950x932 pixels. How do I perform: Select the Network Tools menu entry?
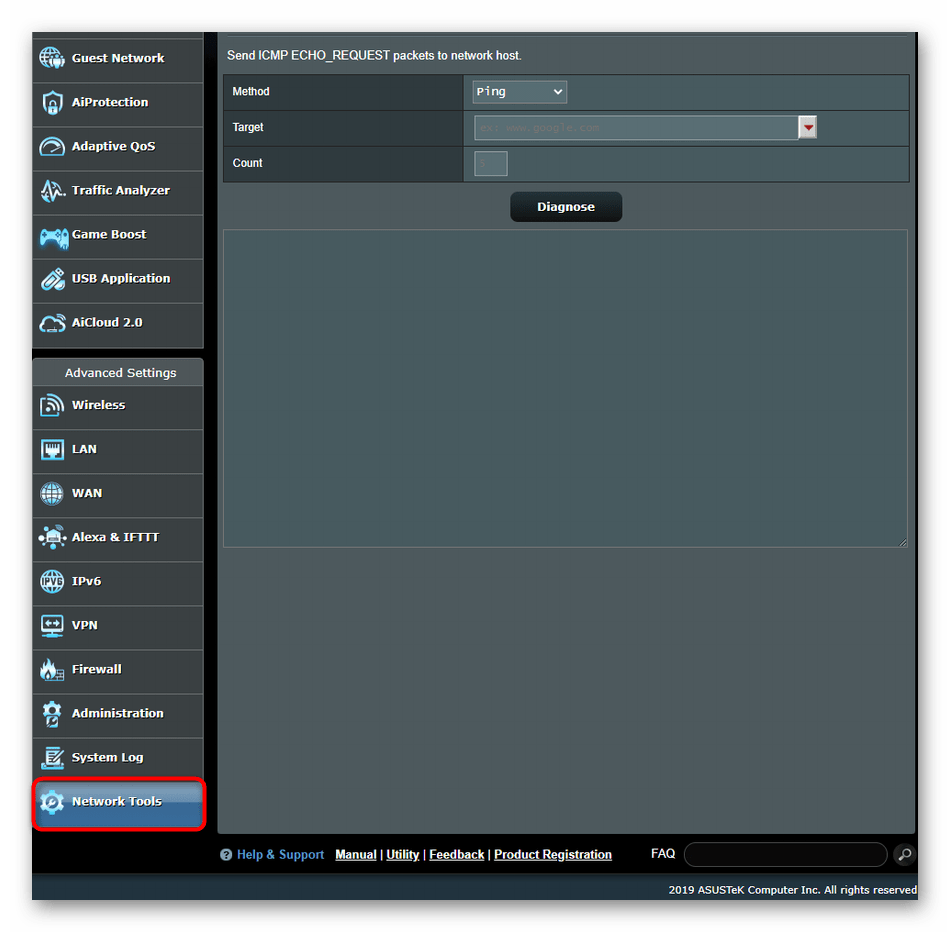click(x=118, y=804)
